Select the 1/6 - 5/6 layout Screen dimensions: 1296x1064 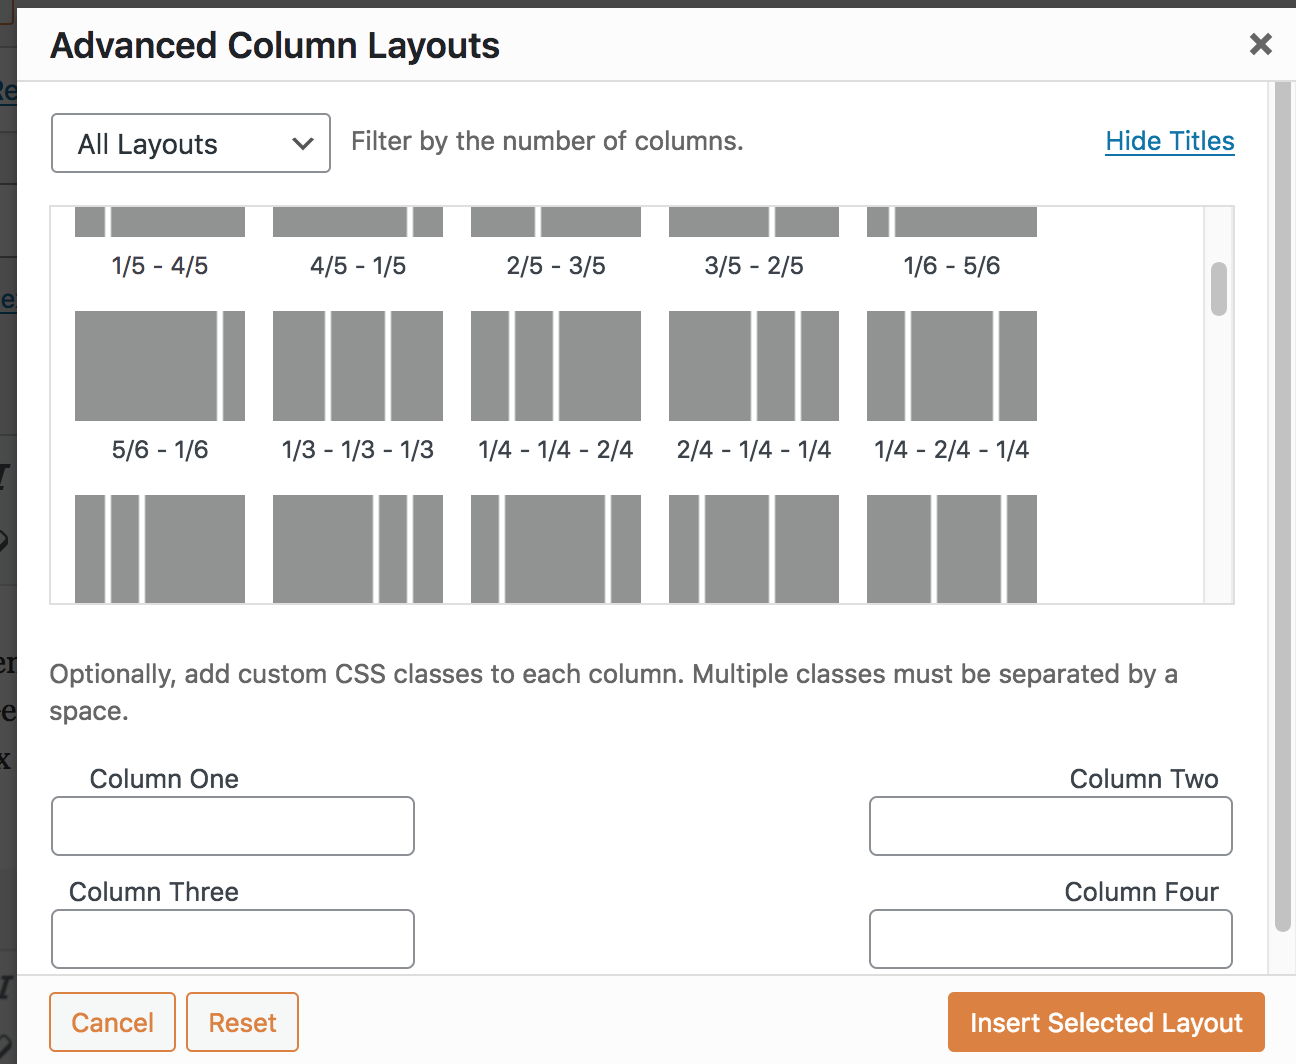tap(951, 221)
